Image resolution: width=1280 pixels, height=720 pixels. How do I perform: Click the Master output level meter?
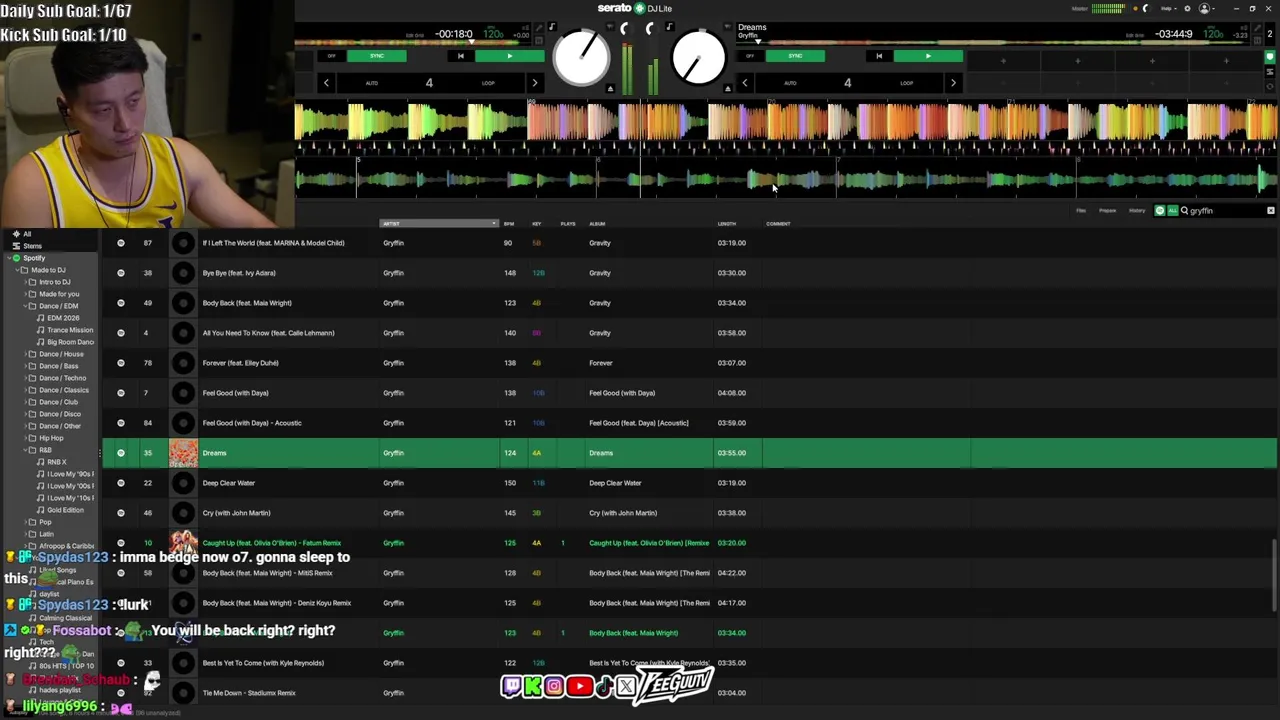coord(1108,8)
